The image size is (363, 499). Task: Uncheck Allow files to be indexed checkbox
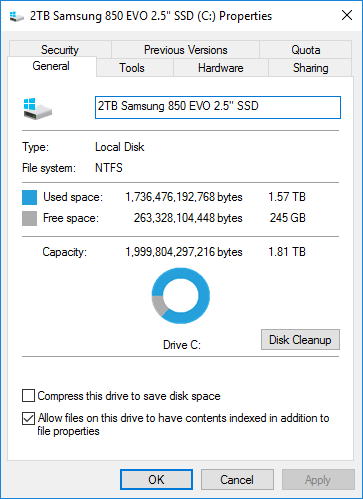coord(28,418)
